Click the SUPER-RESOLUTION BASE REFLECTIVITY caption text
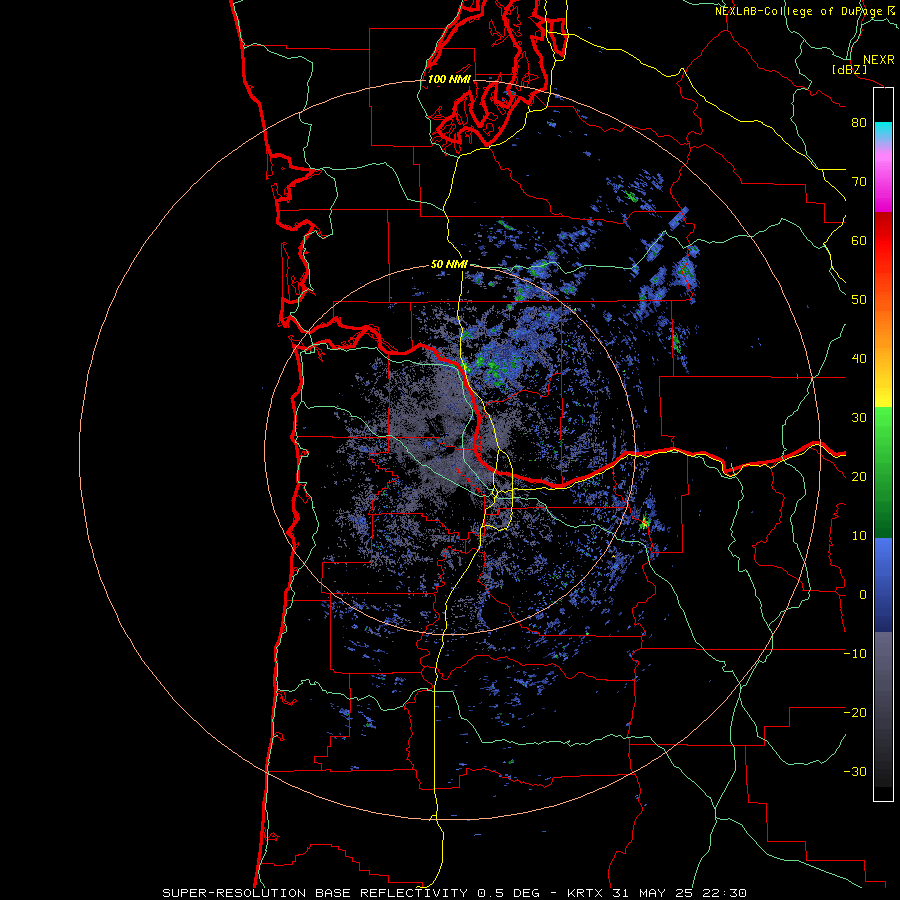 coord(315,893)
